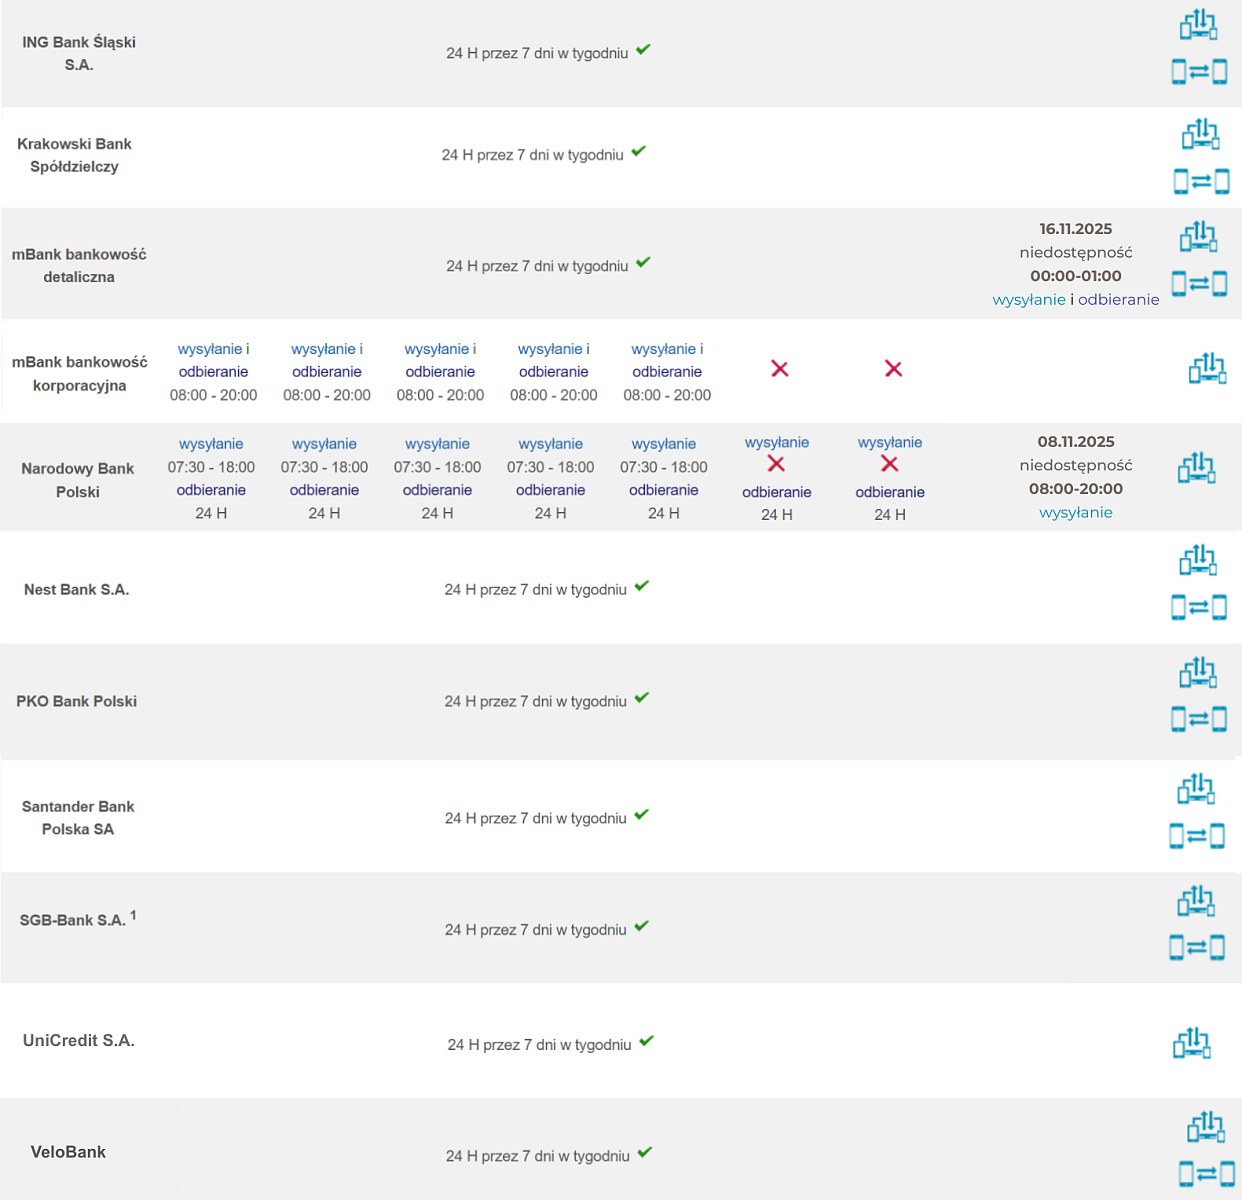This screenshot has width=1242, height=1200.
Task: Click the phone-to-phone transfer icon for VeloBank
Action: (x=1205, y=1174)
